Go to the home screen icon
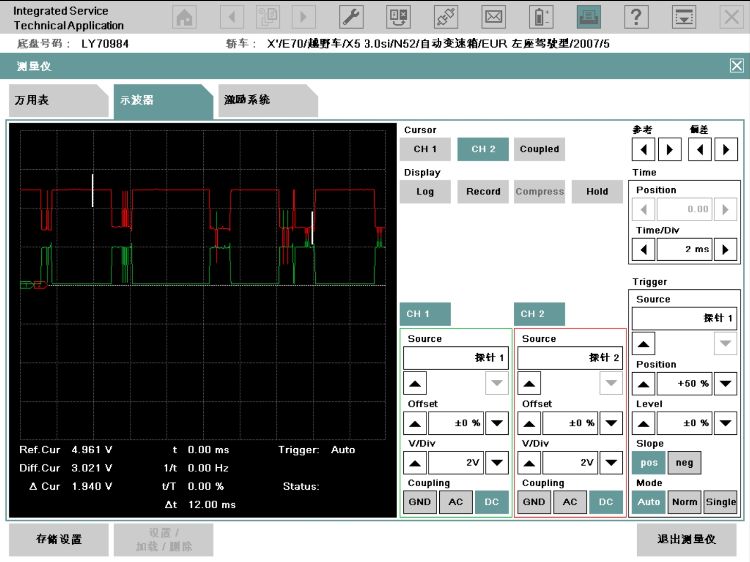The height and width of the screenshot is (562, 750). tap(184, 17)
